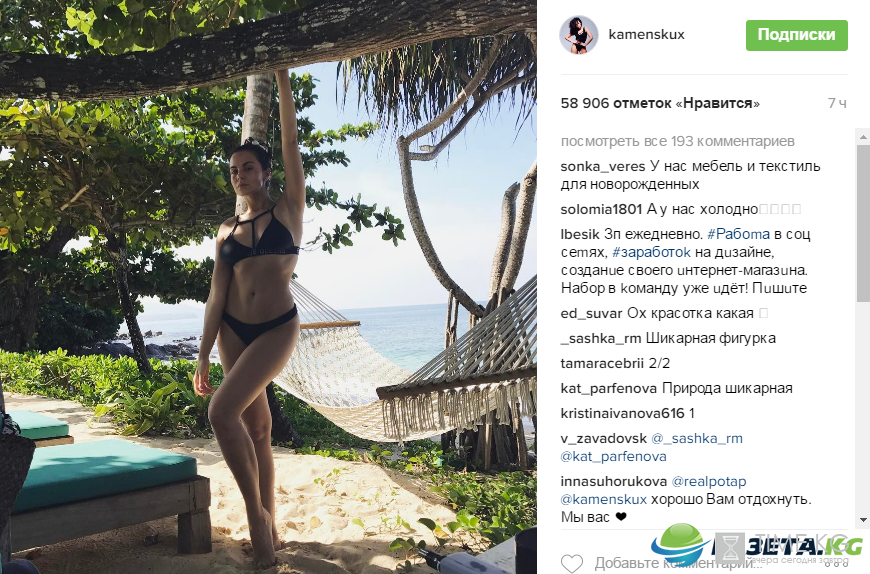
Task: Open the kamenskux username link
Action: [x=646, y=34]
